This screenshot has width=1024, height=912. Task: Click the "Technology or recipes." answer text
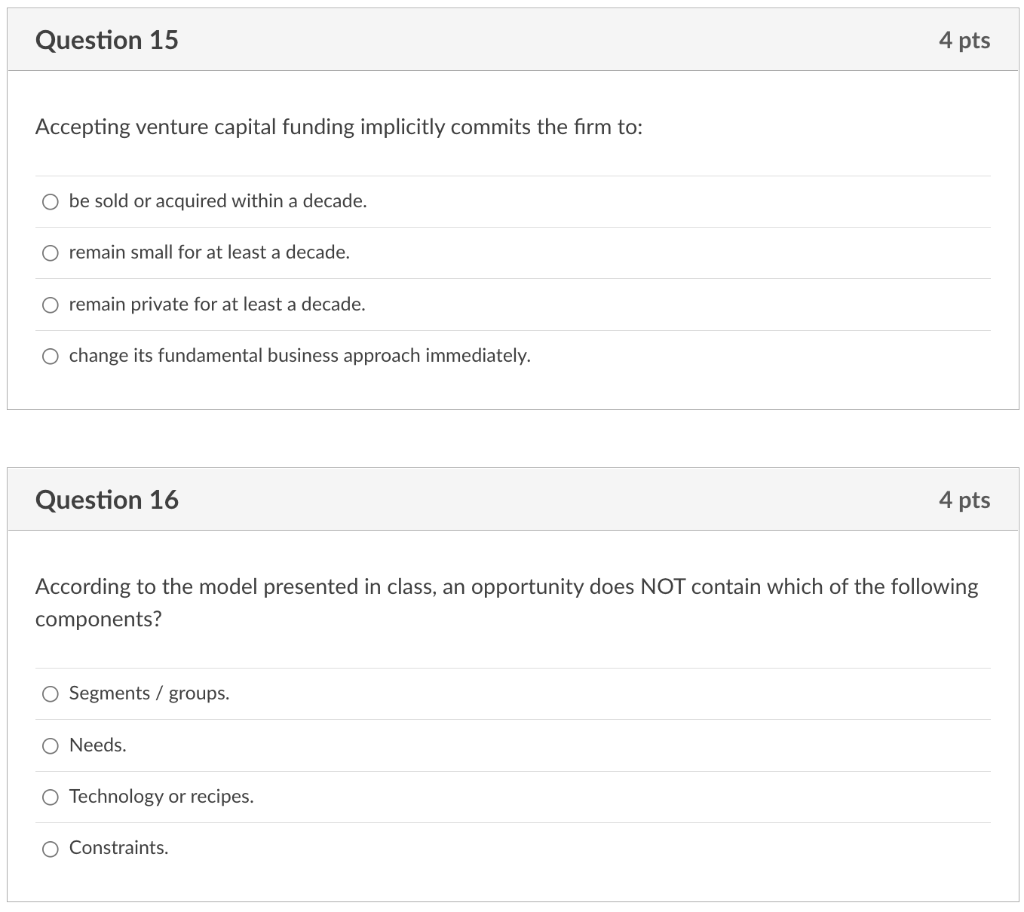pyautogui.click(x=160, y=797)
